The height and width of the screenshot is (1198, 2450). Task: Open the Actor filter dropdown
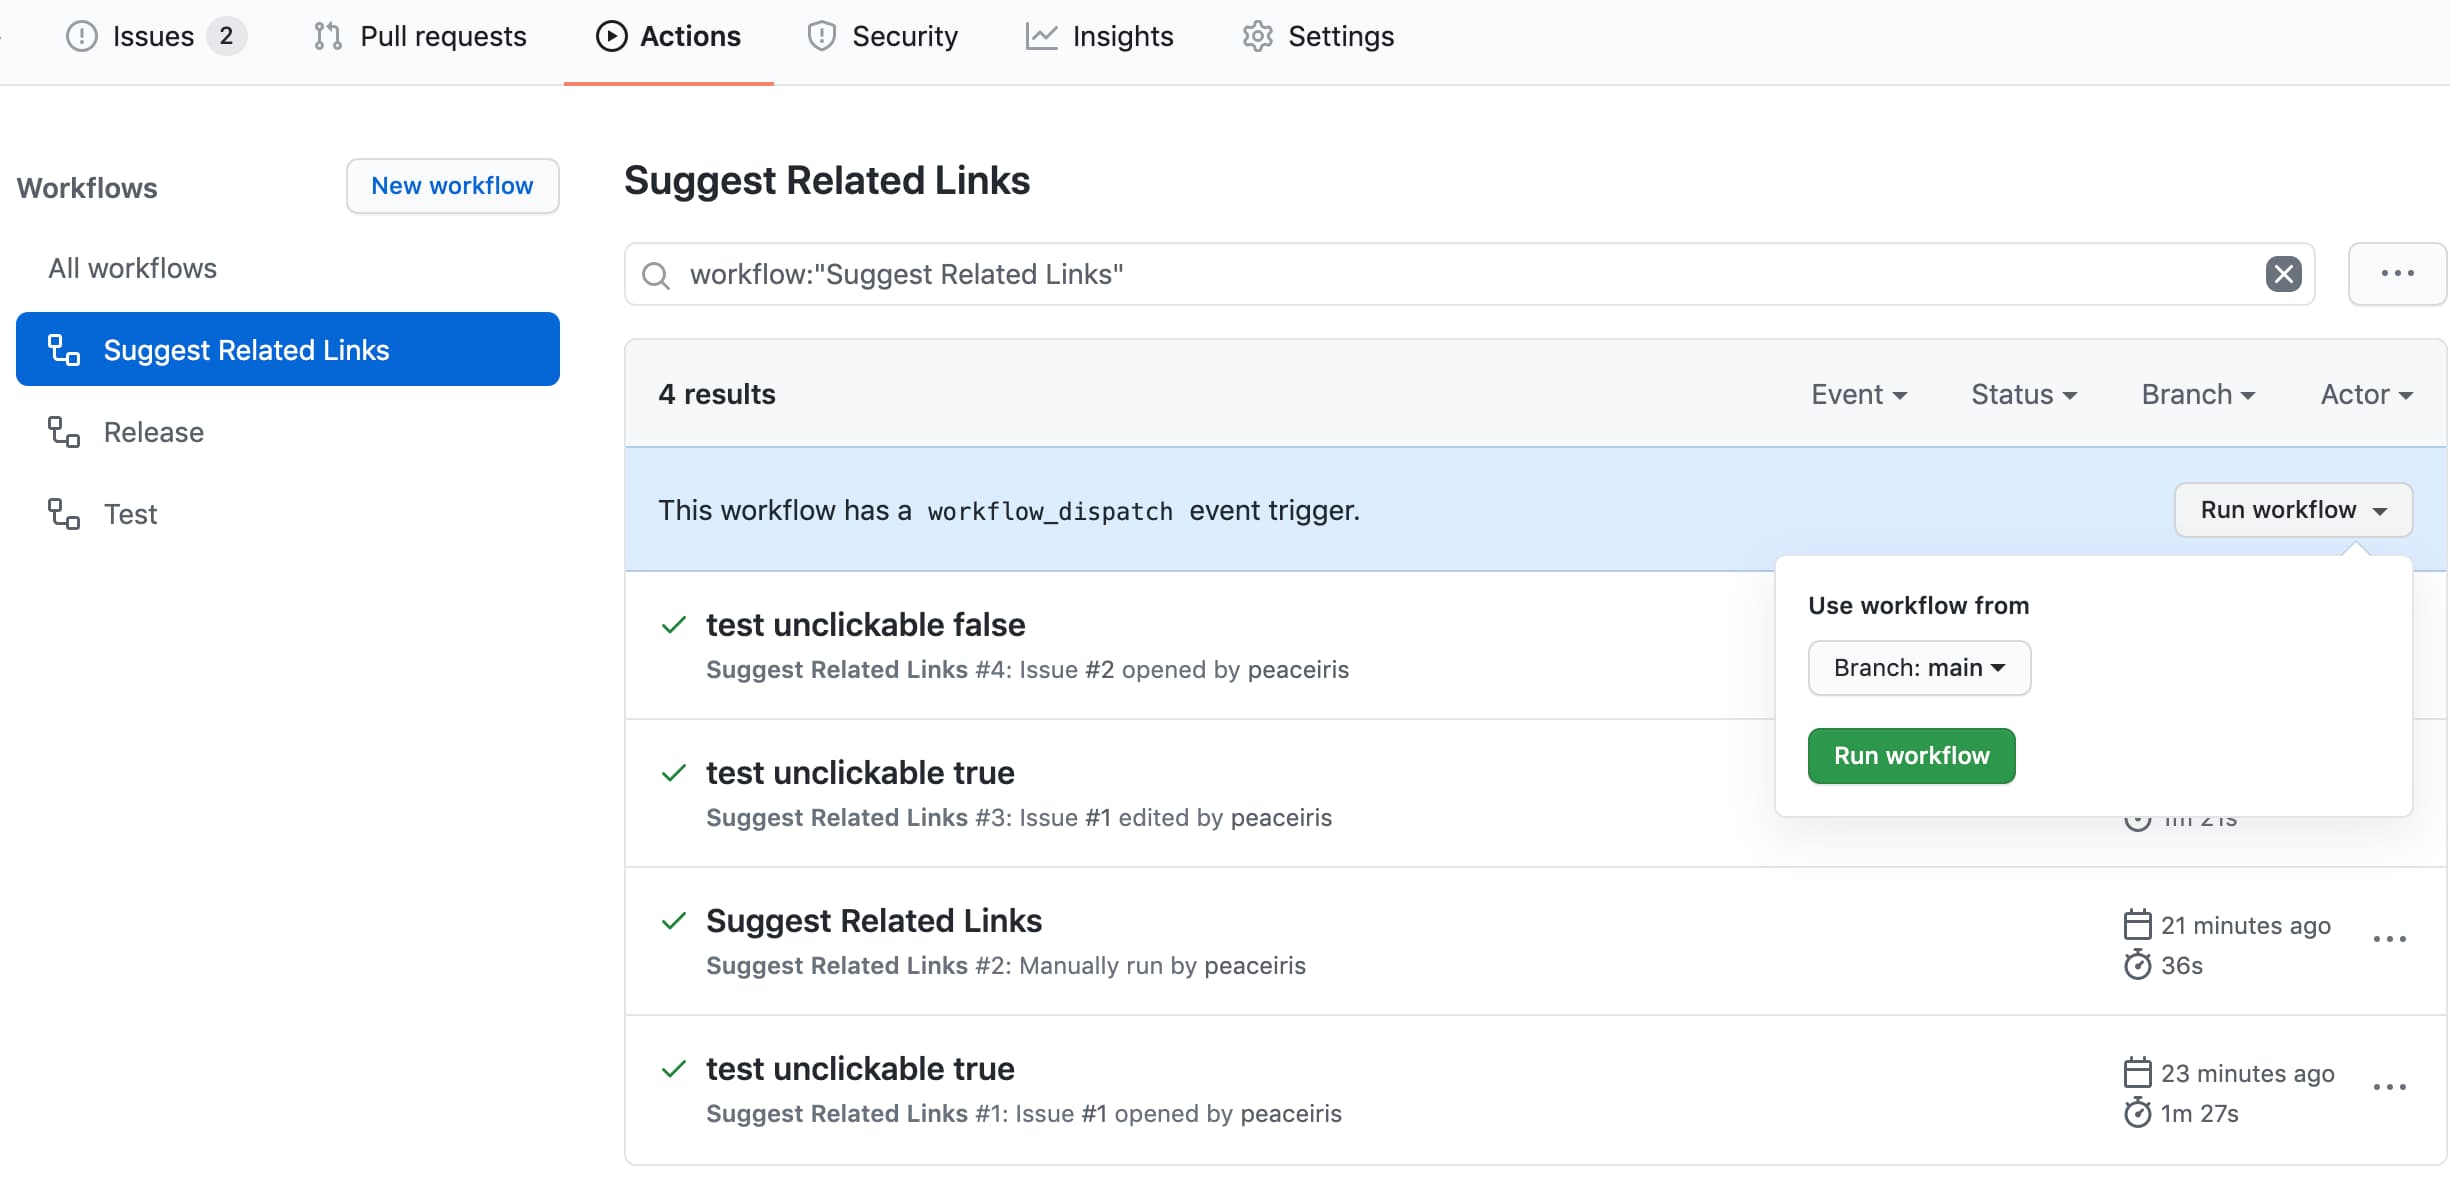click(x=2365, y=394)
